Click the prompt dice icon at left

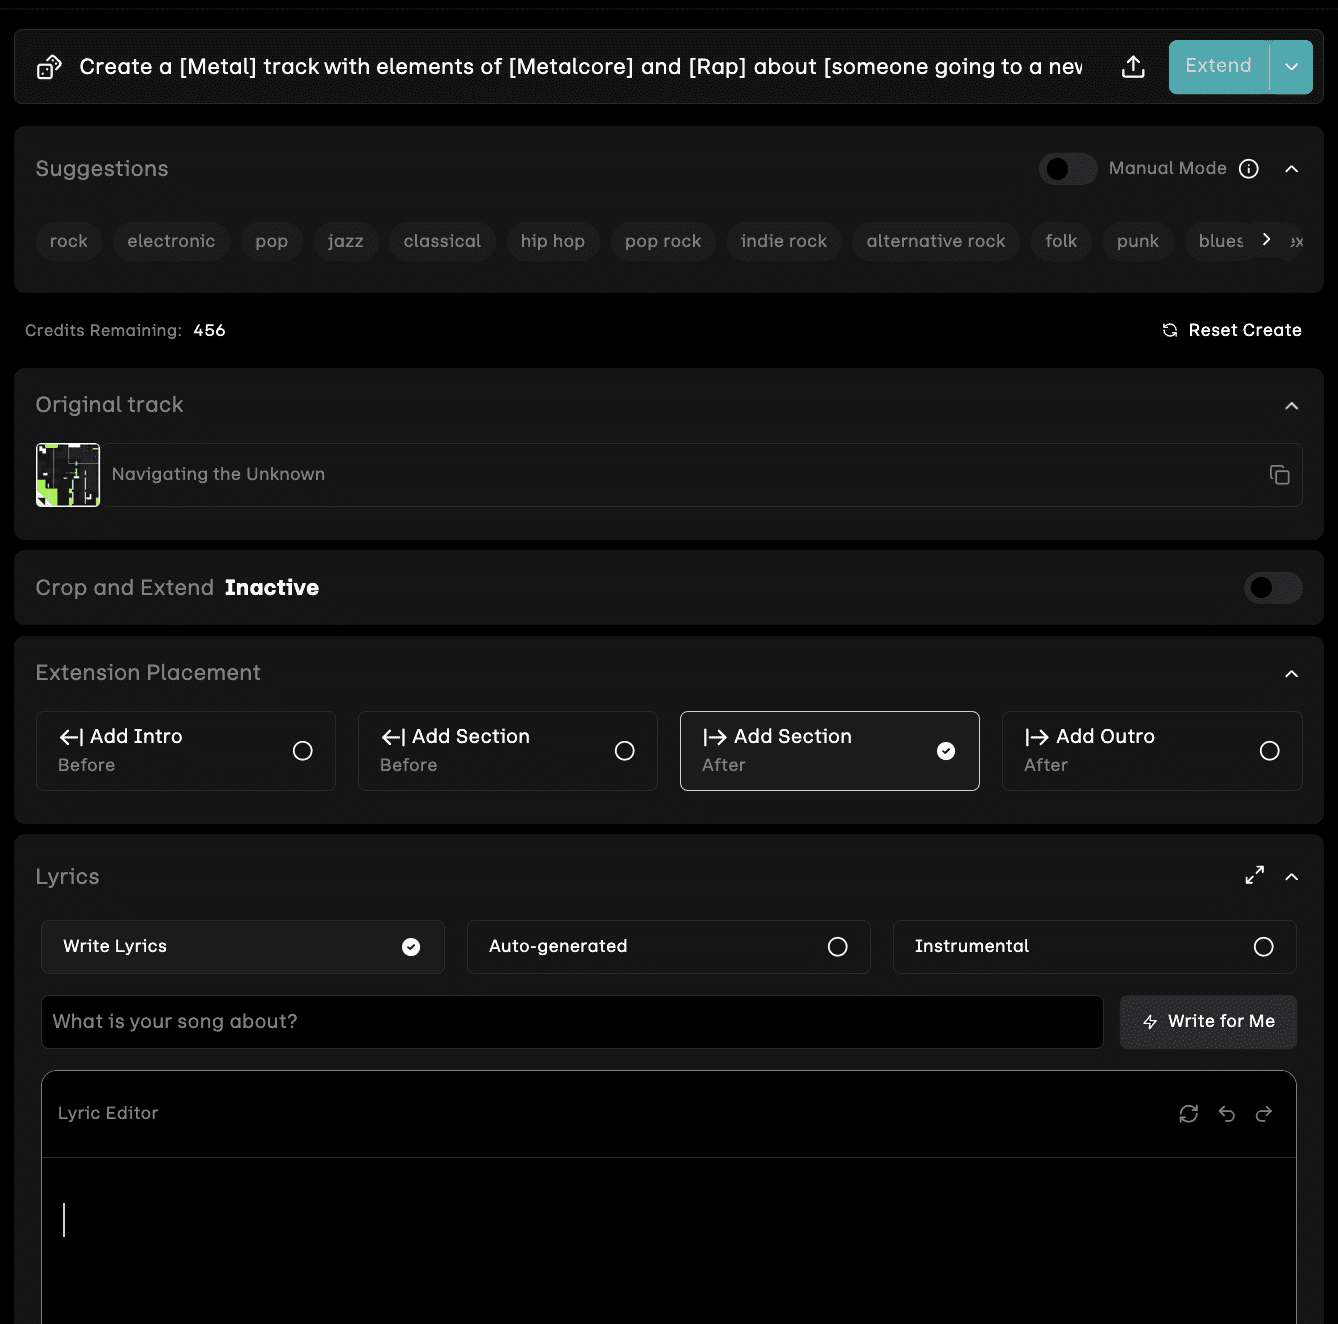pyautogui.click(x=49, y=67)
